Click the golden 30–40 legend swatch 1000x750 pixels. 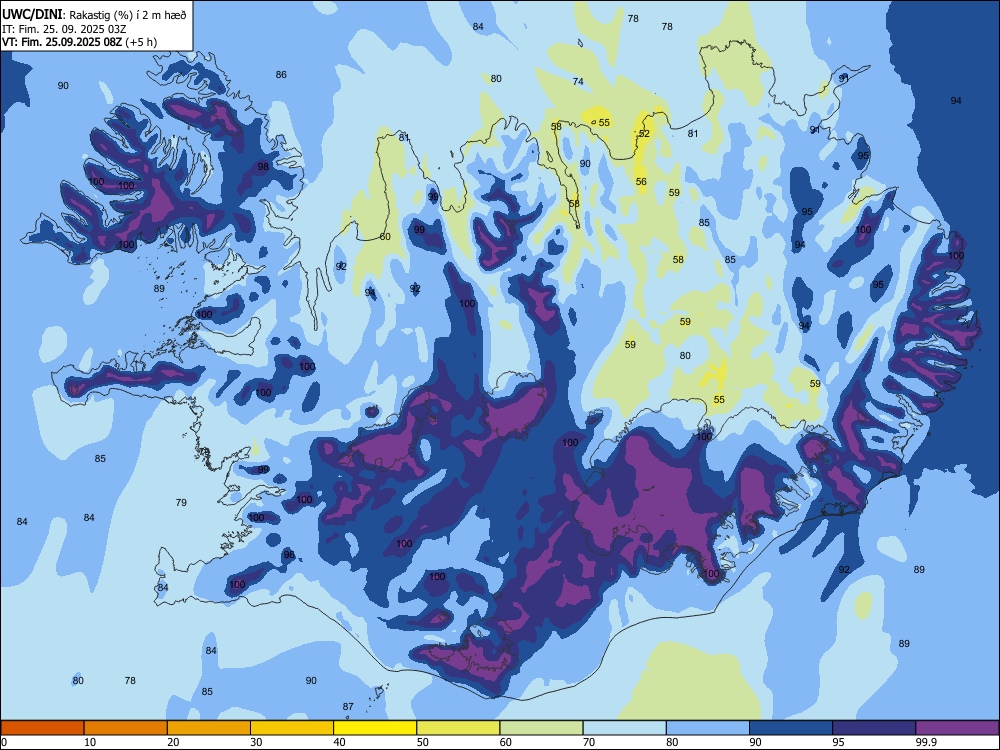[292, 728]
